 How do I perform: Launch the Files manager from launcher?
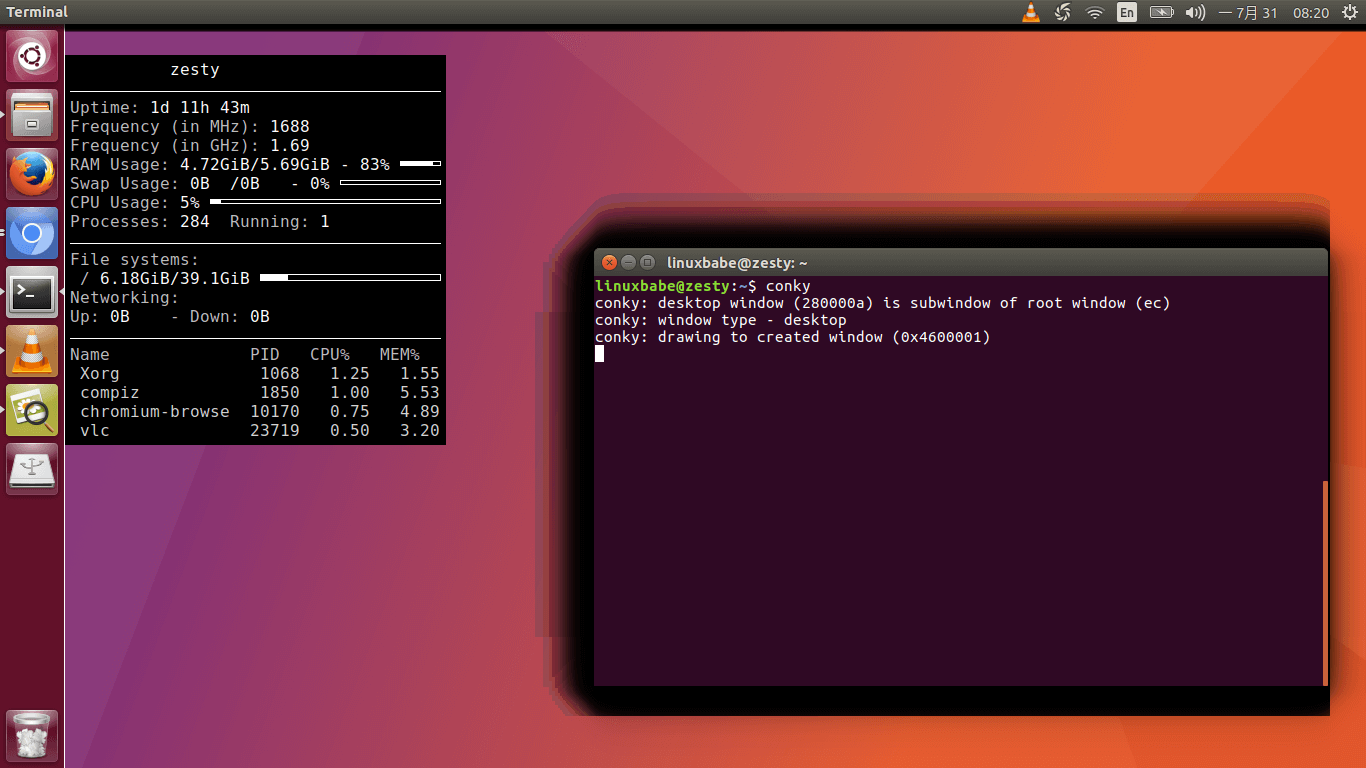[32, 115]
